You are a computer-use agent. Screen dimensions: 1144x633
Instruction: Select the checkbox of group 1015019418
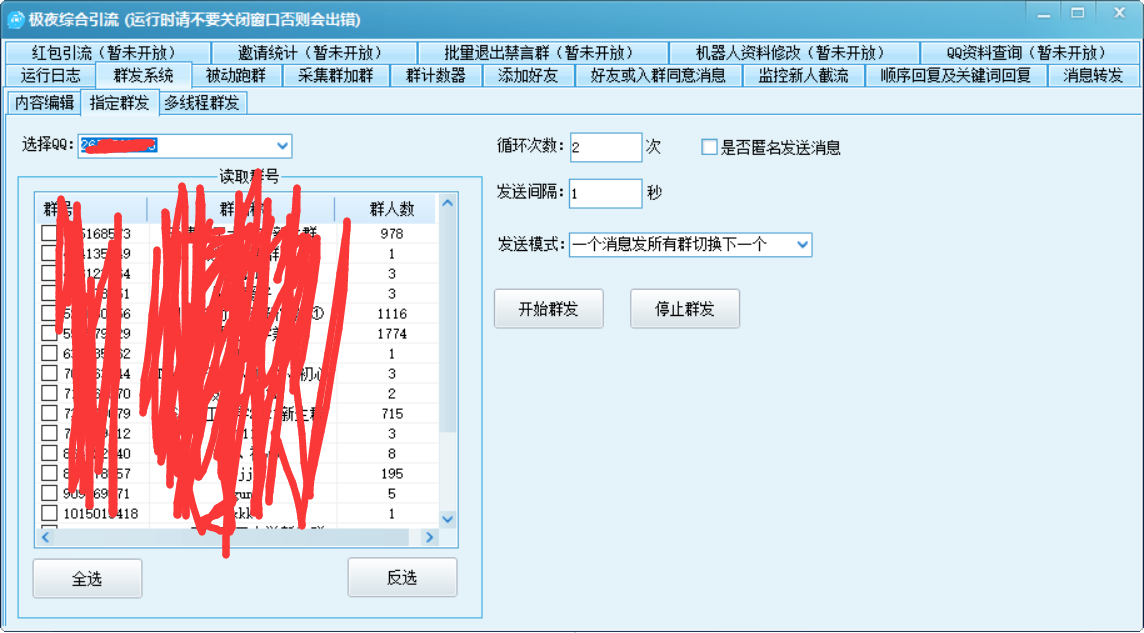(49, 513)
